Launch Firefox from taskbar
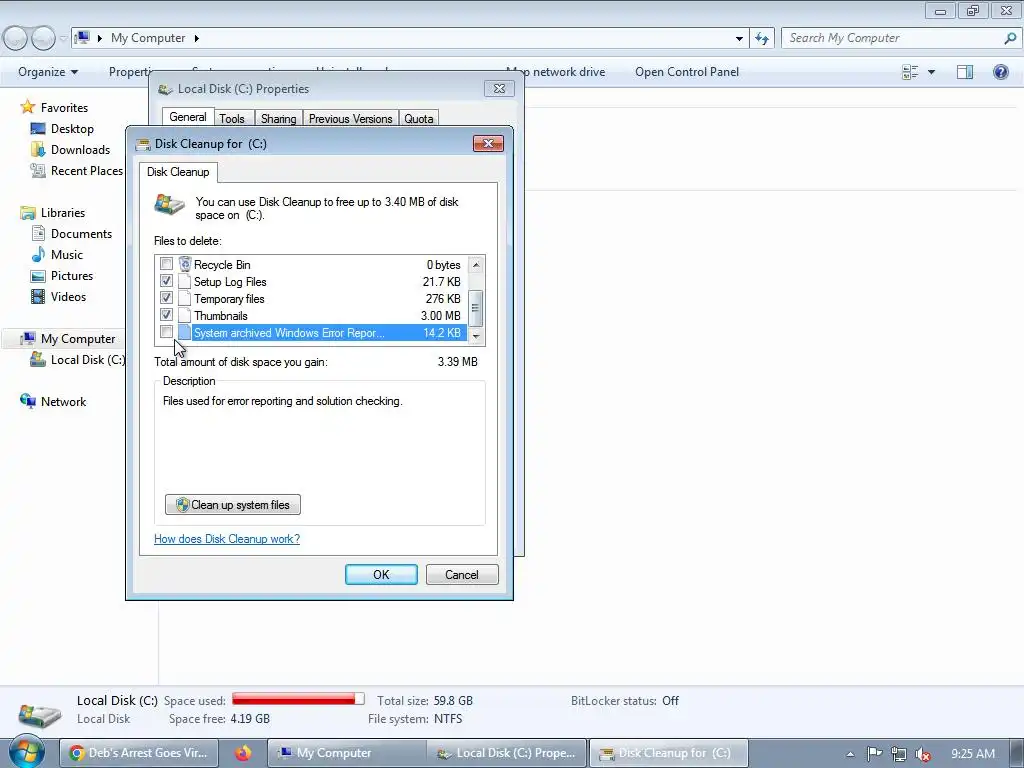Screen dimensions: 1024x768 pyautogui.click(x=243, y=753)
